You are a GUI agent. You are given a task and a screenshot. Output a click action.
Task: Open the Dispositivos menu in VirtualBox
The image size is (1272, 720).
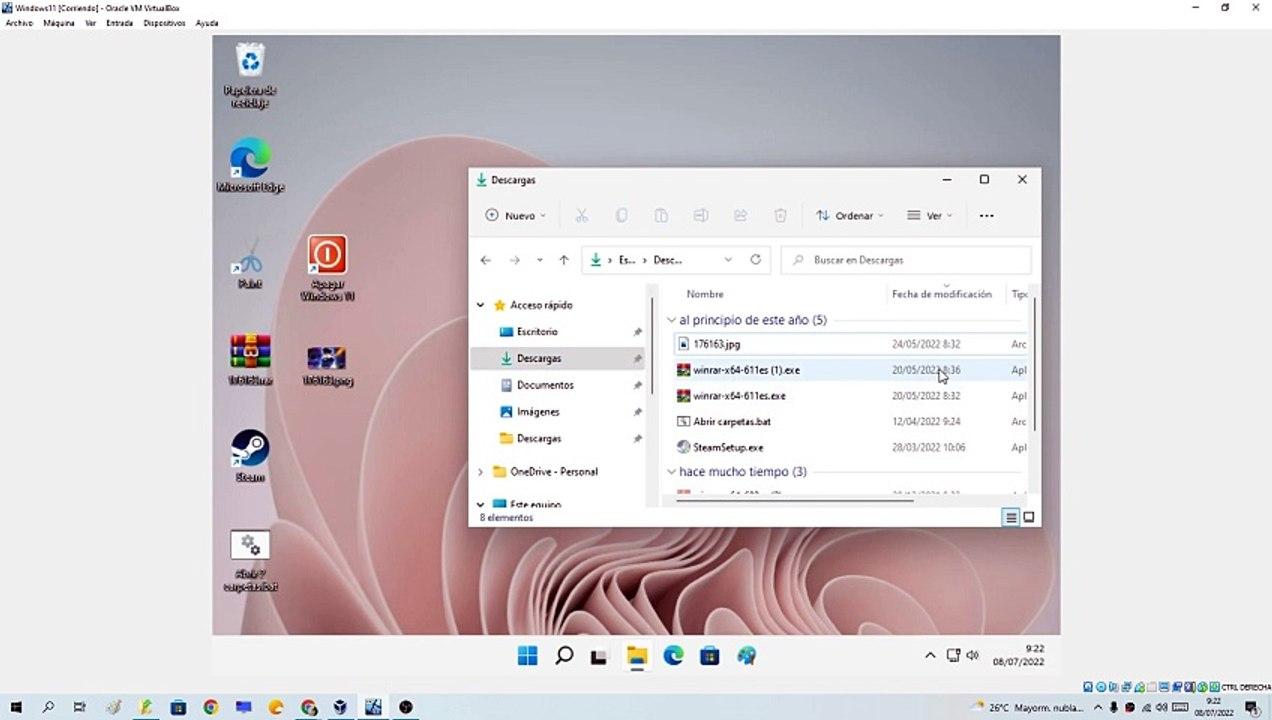pos(164,22)
